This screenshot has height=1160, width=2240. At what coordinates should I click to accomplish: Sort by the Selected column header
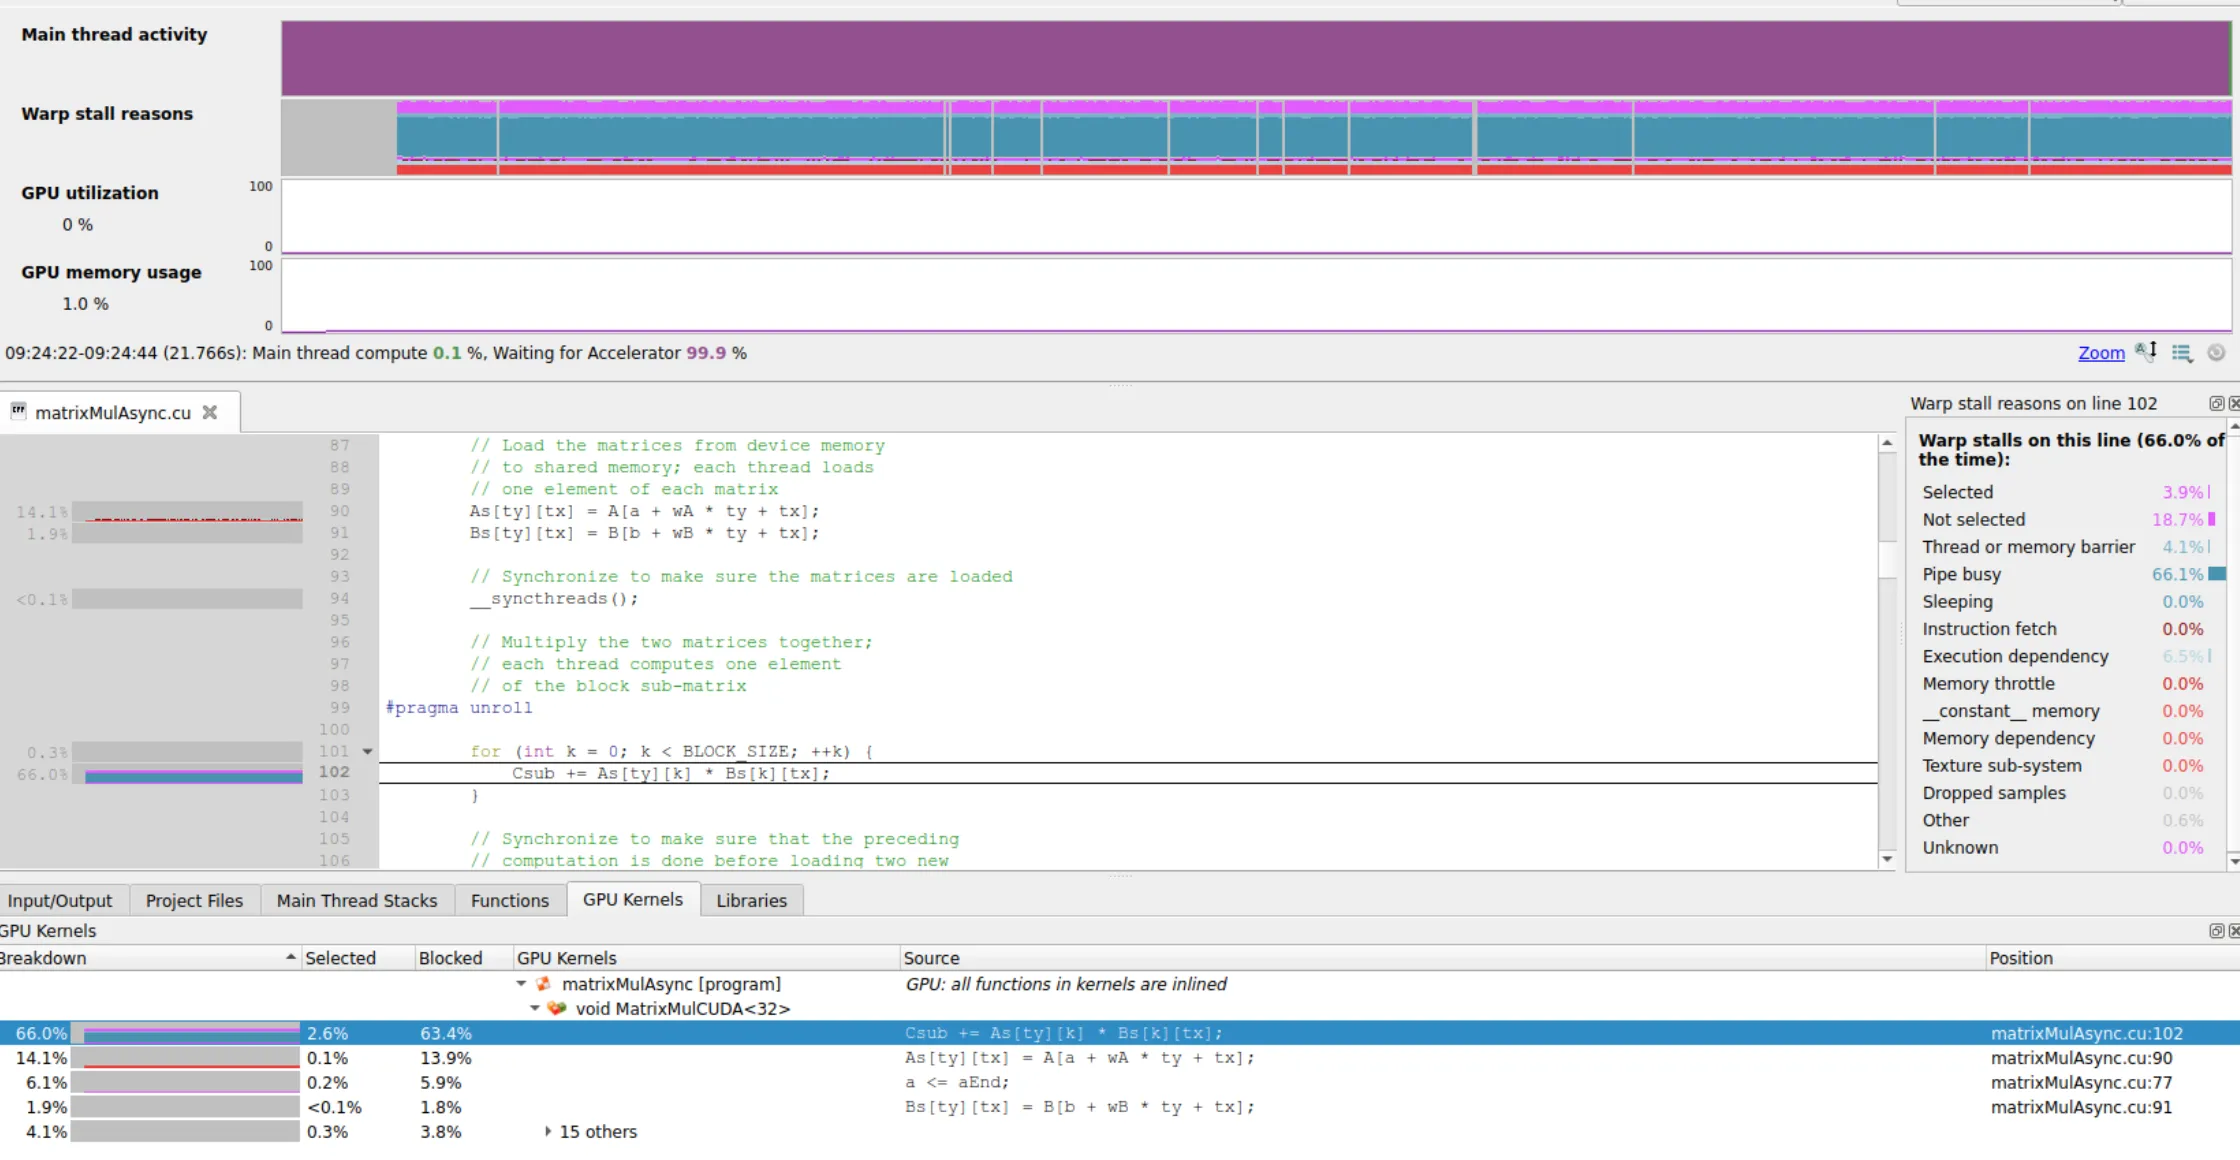click(357, 958)
